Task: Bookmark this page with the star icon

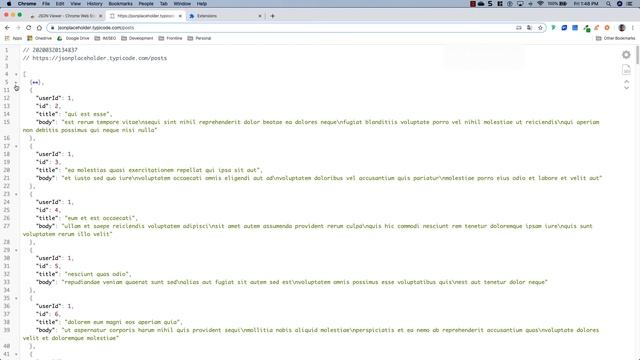Action: tap(540, 28)
